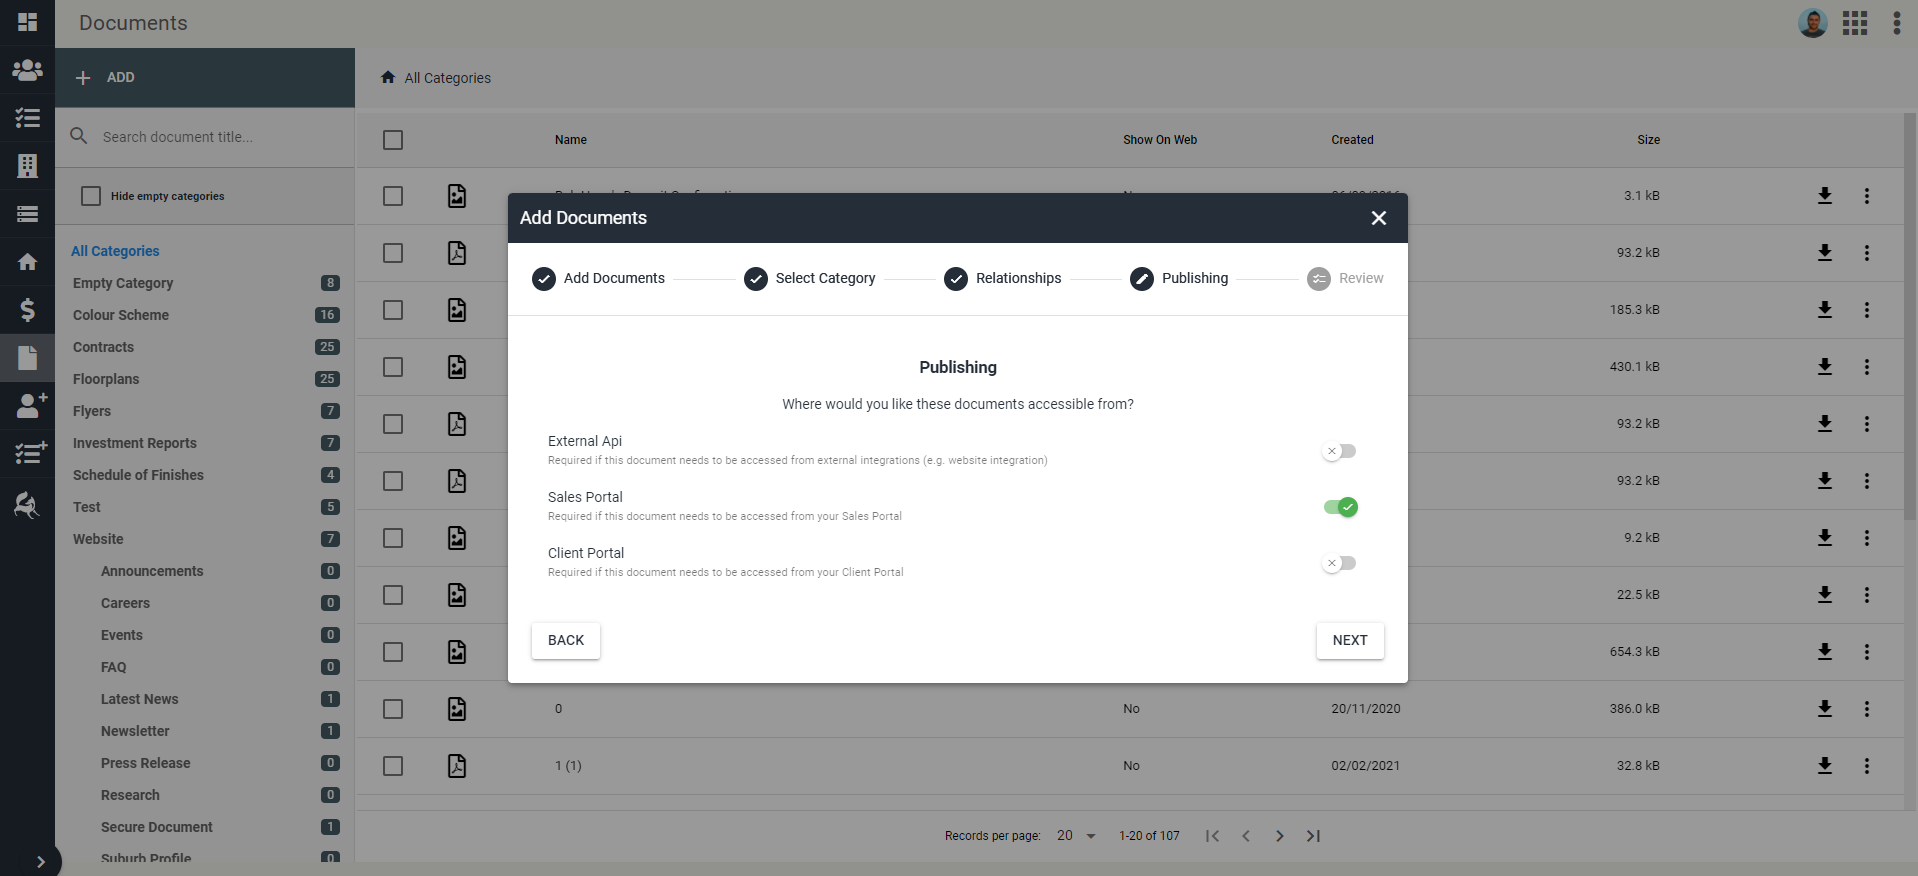Viewport: 1918px width, 876px height.
Task: Select checkbox of the 3.1 kB row
Action: tap(393, 196)
